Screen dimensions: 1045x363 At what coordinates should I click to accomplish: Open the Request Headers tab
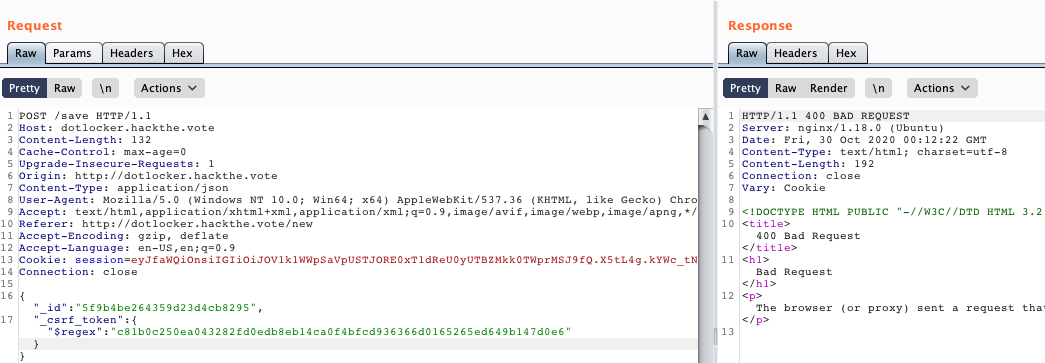(x=132, y=53)
